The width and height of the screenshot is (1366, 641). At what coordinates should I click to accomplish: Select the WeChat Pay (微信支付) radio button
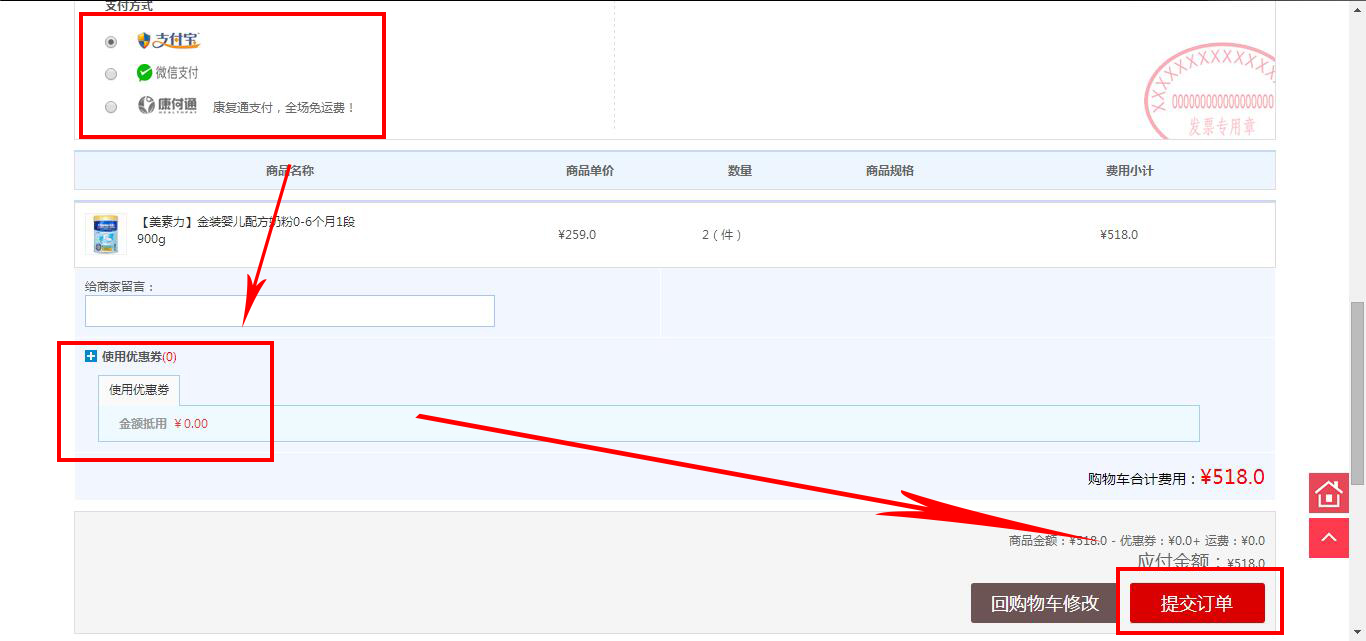point(111,74)
